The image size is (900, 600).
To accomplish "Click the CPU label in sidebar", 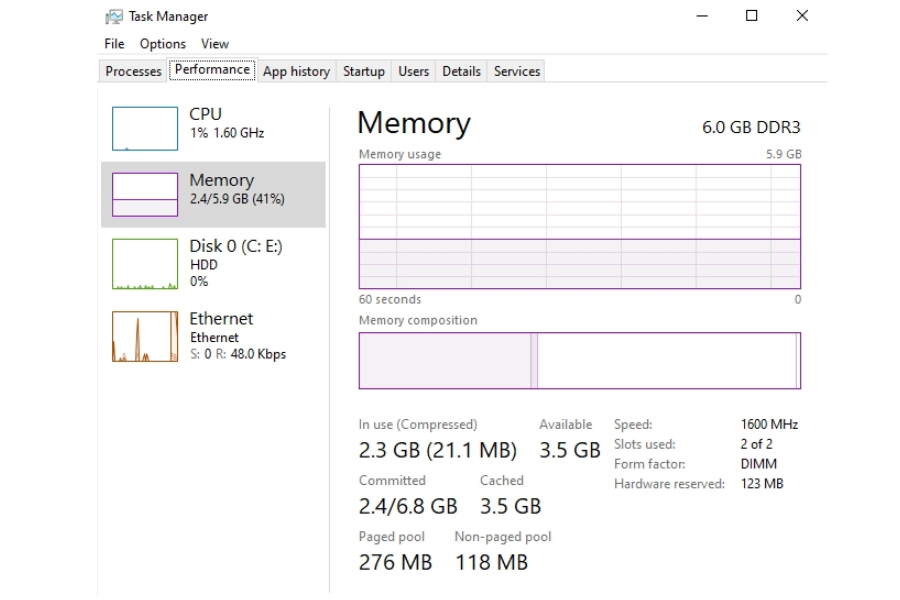I will coord(206,114).
